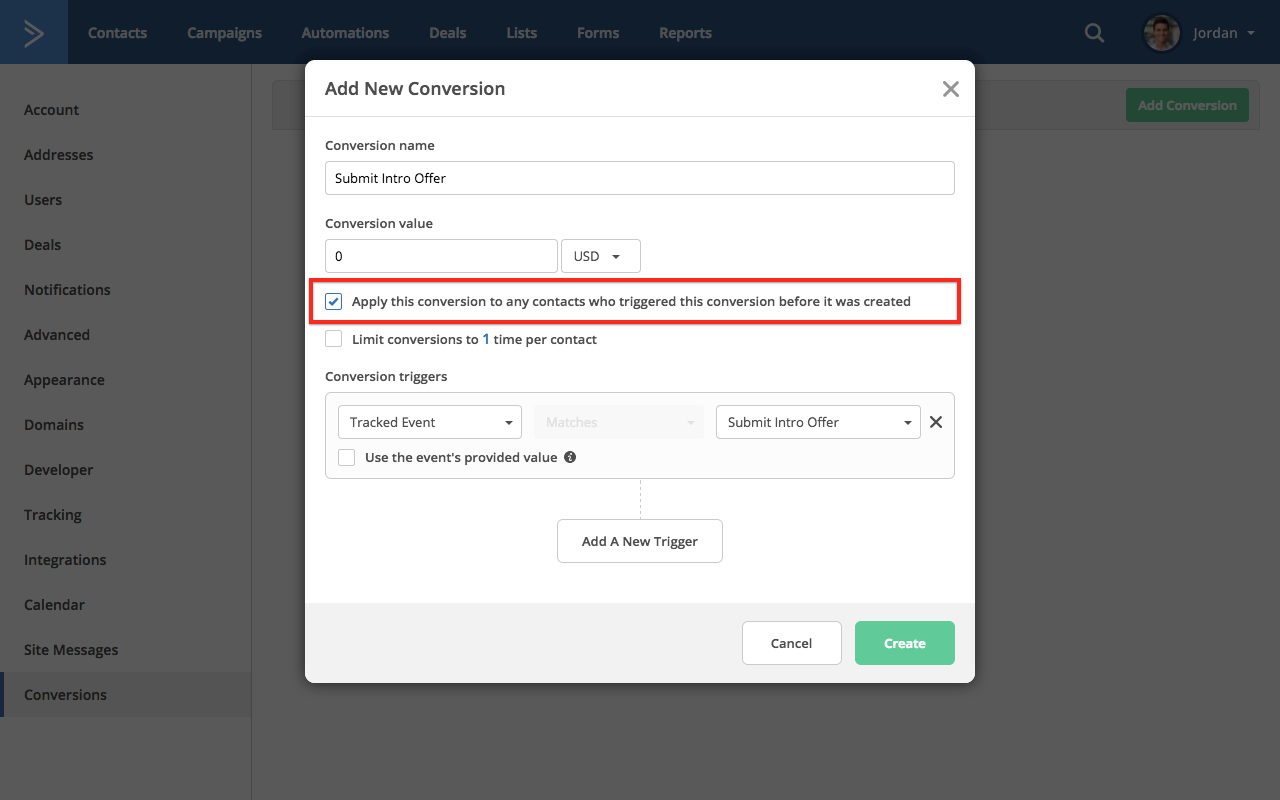Viewport: 1280px width, 800px height.
Task: Click the Create button
Action: click(904, 643)
